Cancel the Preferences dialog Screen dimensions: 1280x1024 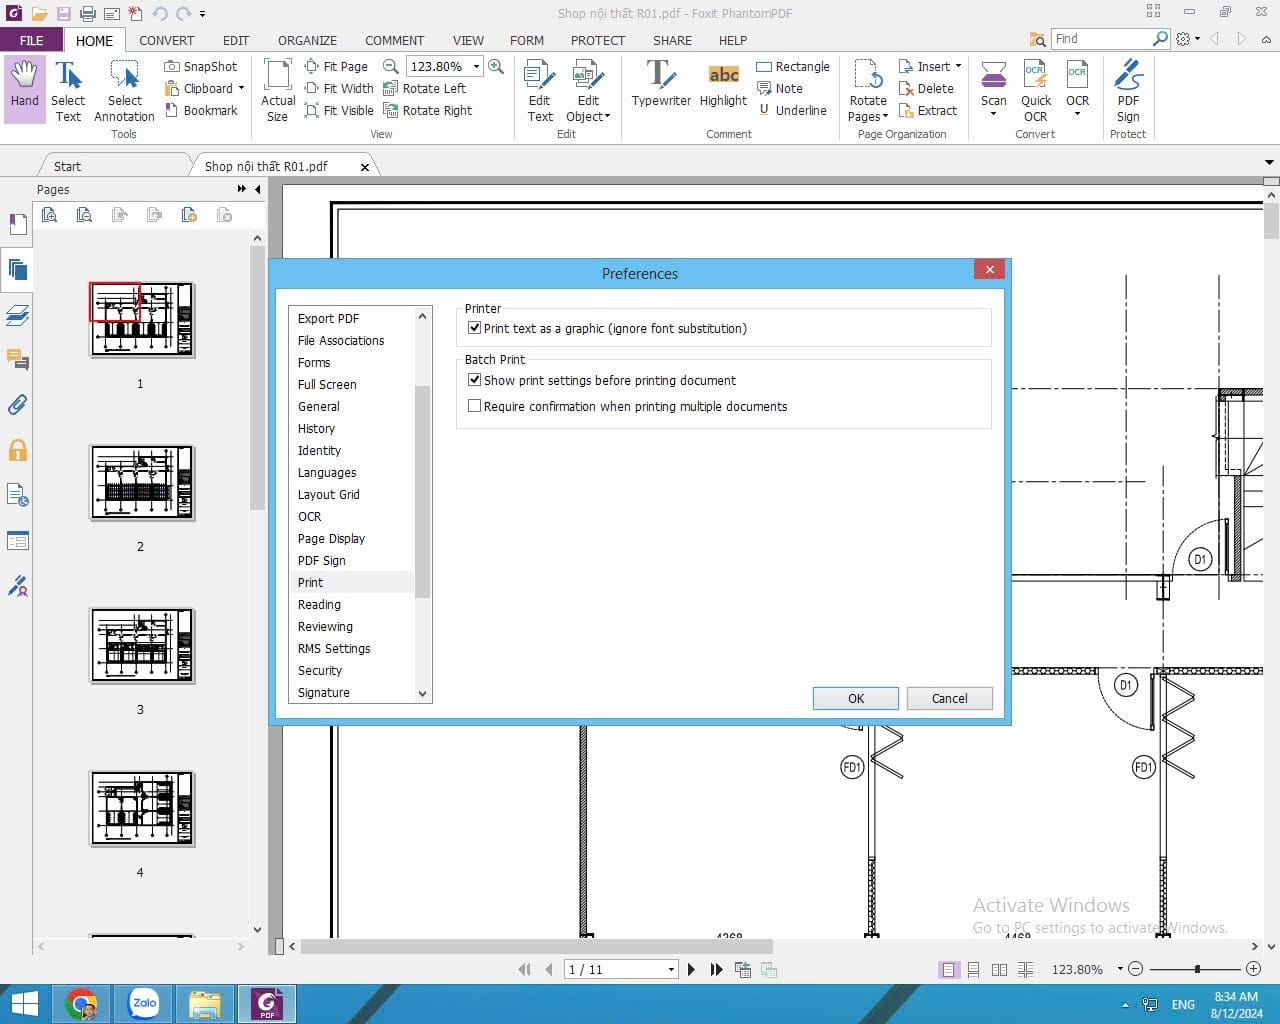click(949, 698)
